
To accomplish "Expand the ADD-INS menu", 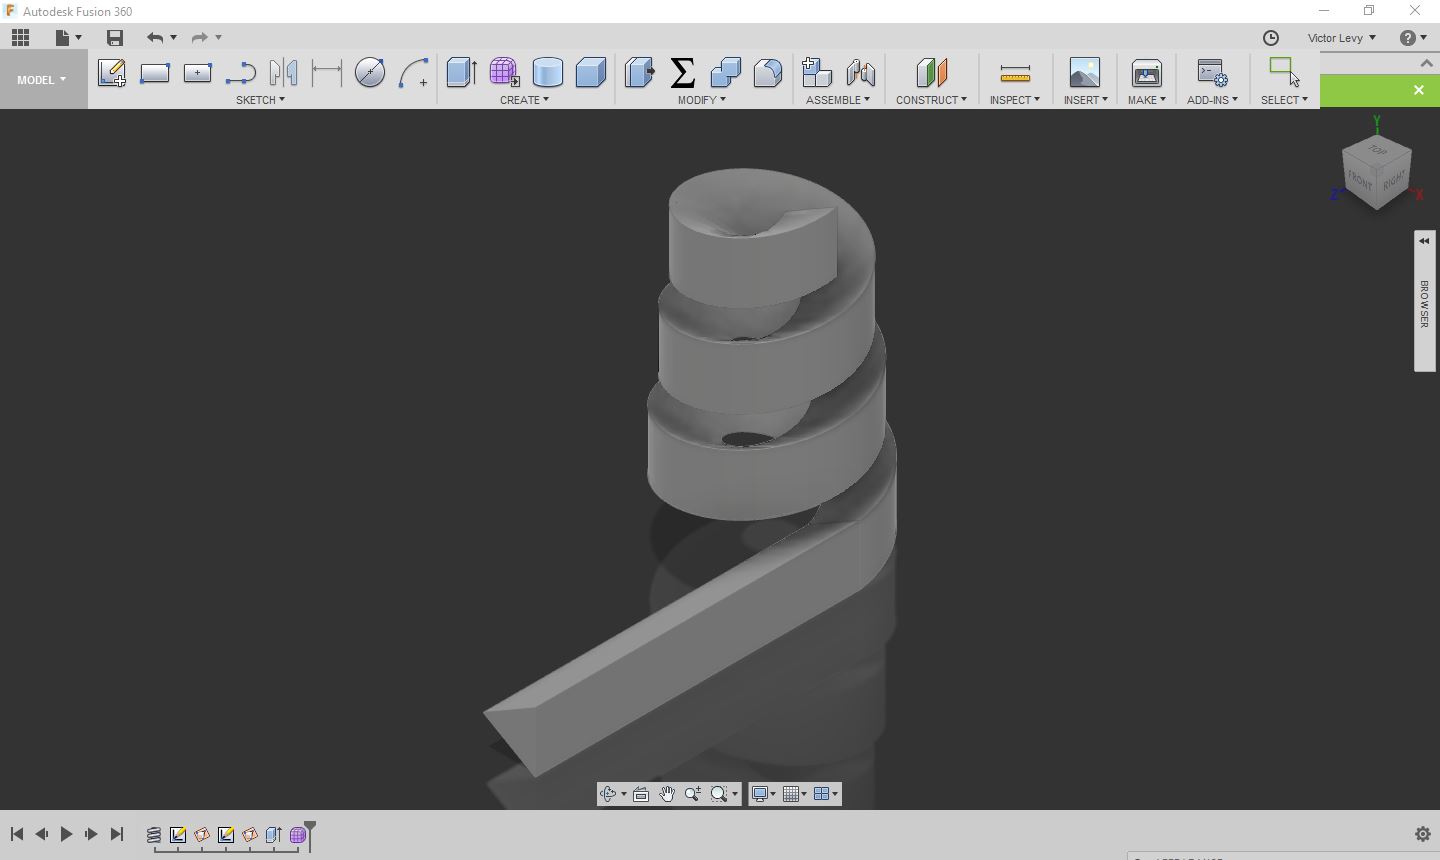I will click(1212, 100).
